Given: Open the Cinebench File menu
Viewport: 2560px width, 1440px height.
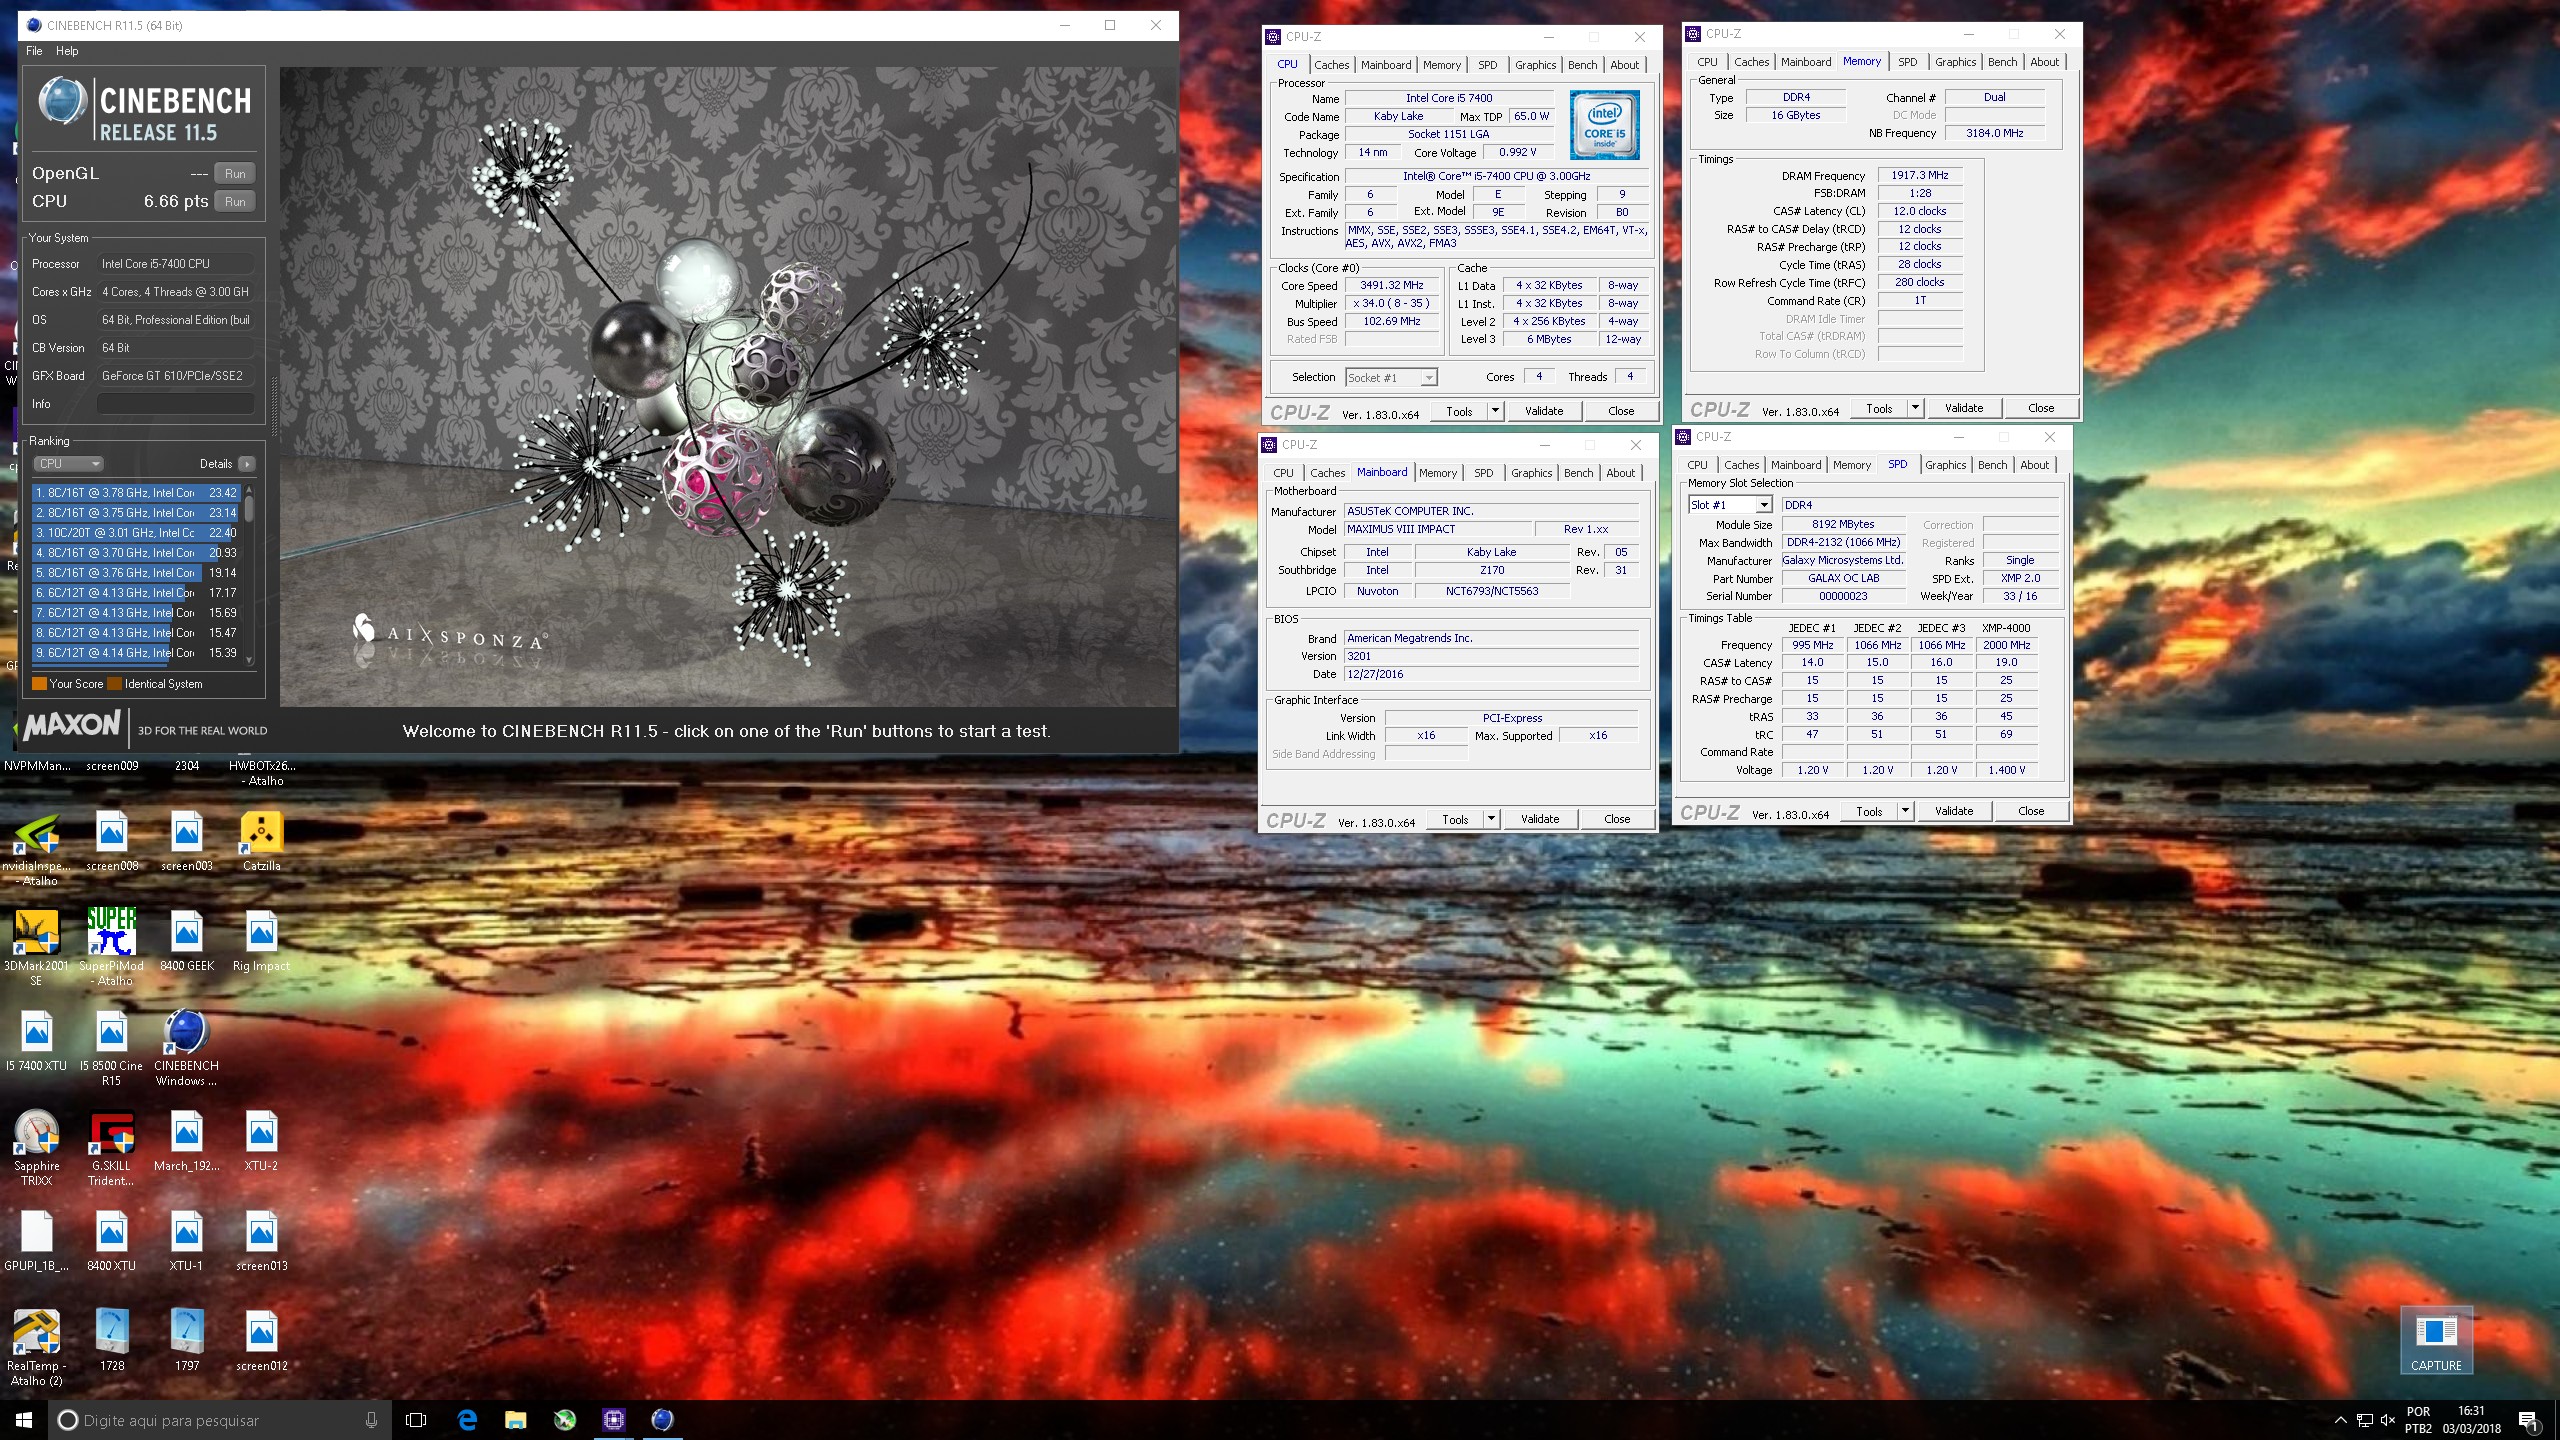Looking at the screenshot, I should [34, 51].
